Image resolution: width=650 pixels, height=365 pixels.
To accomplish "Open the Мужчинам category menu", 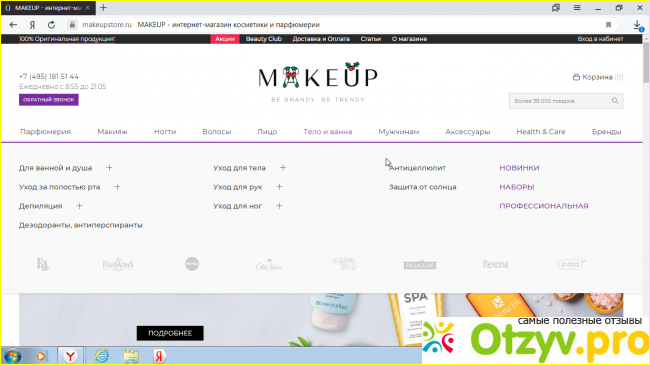I will [398, 132].
